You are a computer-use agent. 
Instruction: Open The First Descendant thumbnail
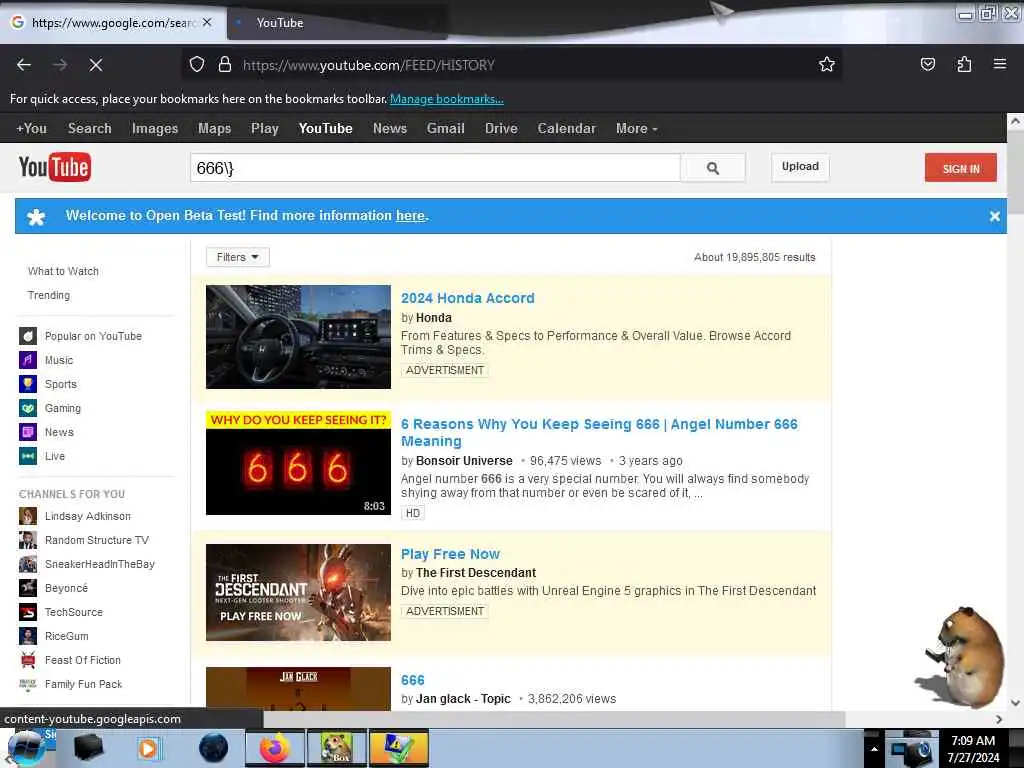[298, 592]
